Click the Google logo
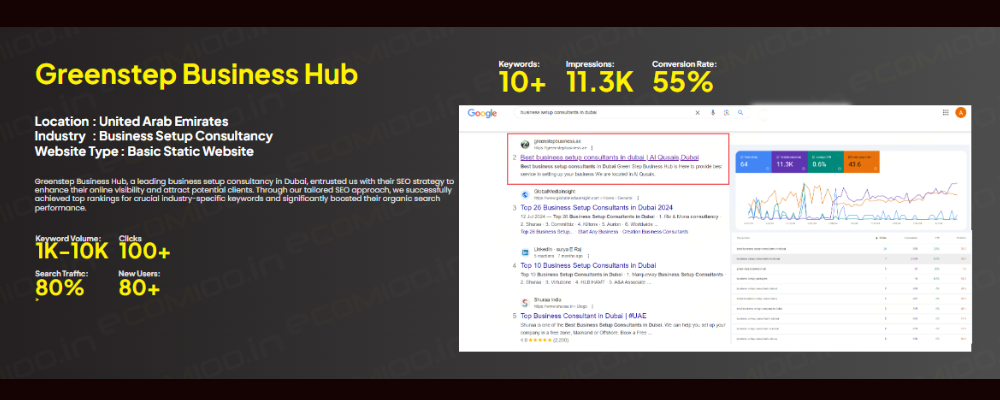Viewport: 1000px width, 400px height. 482,113
